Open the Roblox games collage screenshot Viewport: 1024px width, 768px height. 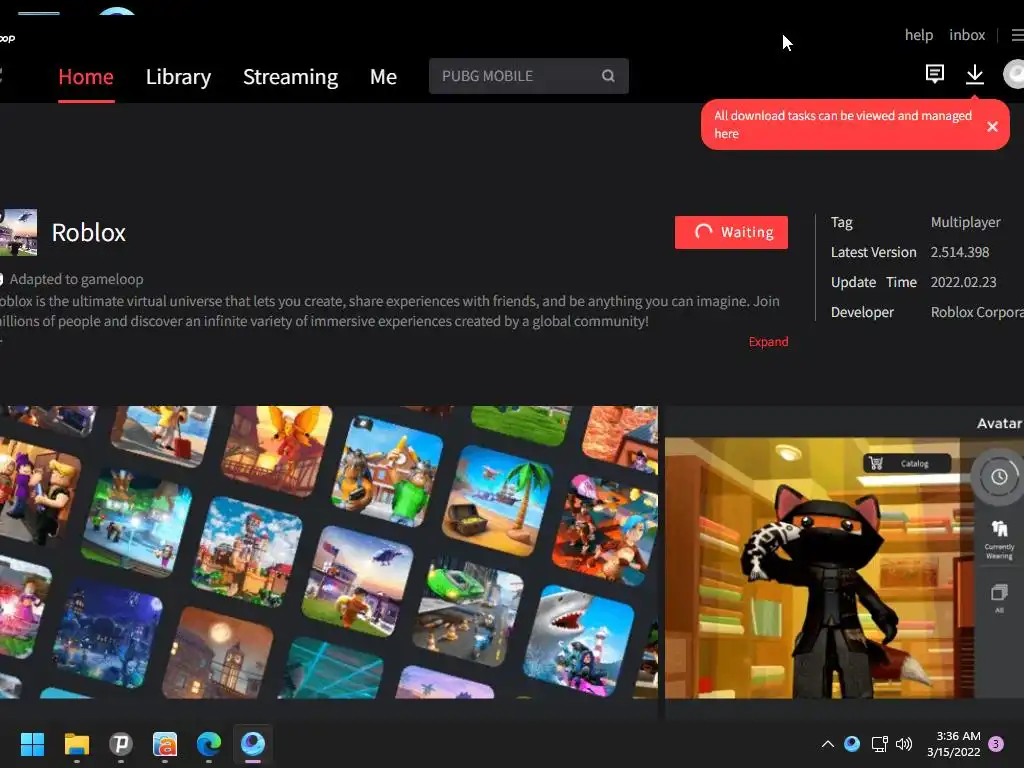point(329,552)
